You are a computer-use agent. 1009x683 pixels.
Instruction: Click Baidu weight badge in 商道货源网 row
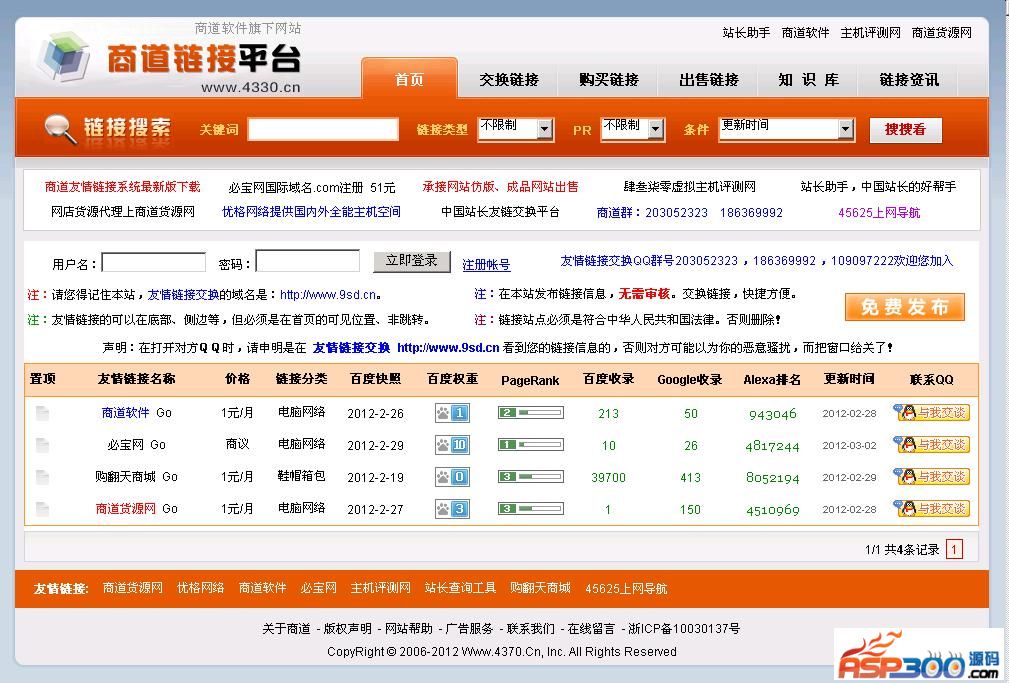click(x=452, y=509)
